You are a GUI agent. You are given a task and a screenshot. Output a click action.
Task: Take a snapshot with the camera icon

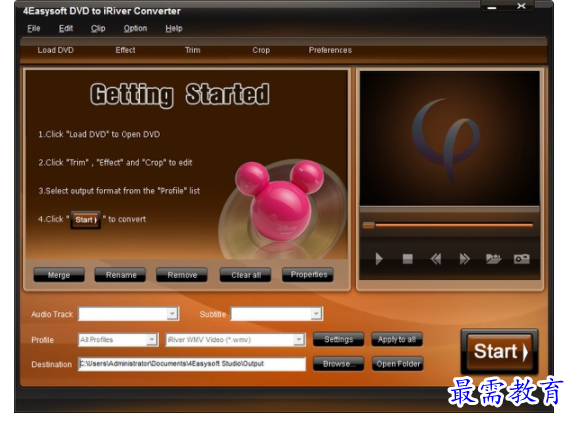[521, 259]
